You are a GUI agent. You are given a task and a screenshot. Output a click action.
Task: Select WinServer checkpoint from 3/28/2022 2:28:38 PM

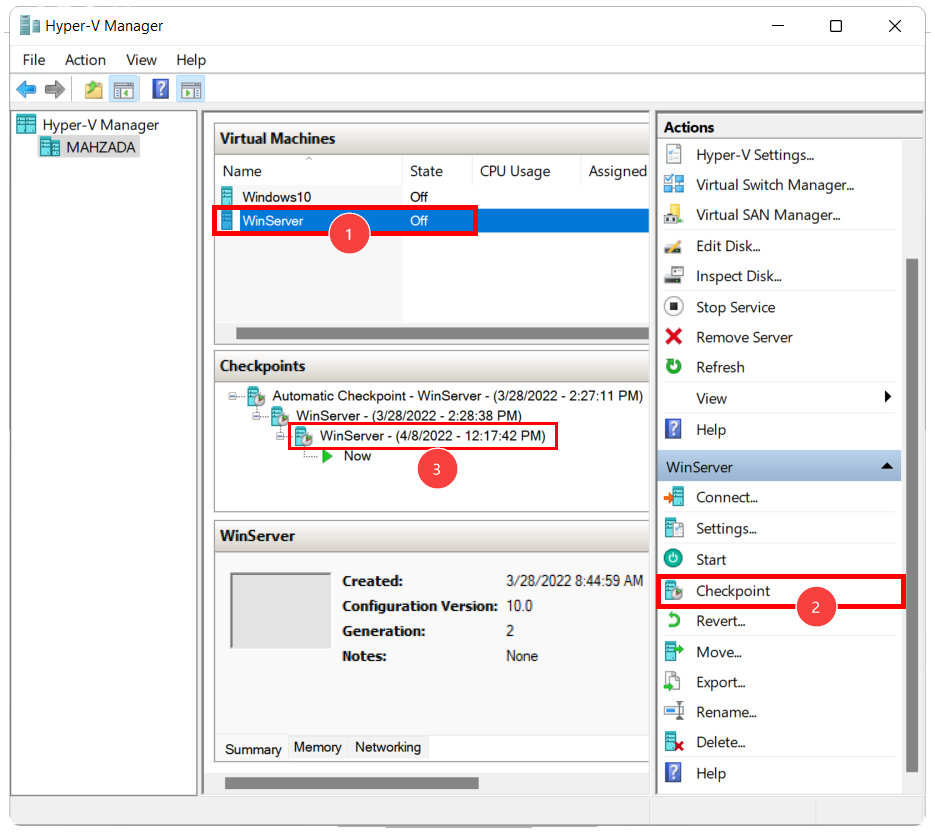pyautogui.click(x=408, y=416)
